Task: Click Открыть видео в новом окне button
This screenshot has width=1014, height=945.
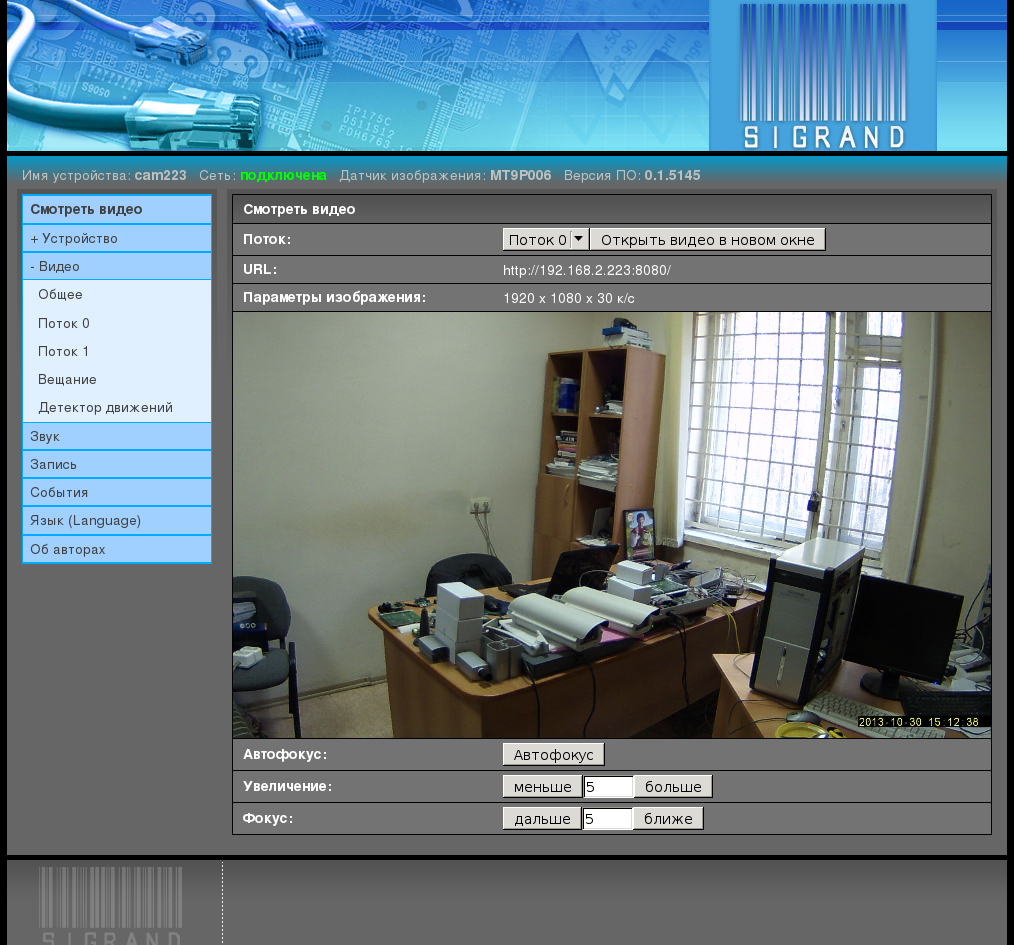Action: [x=707, y=240]
